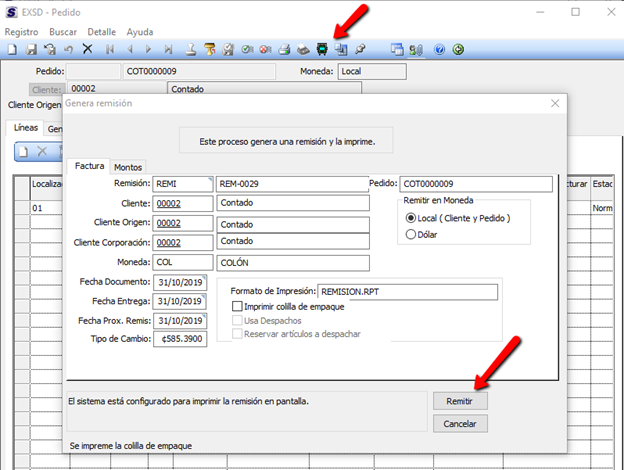Click the remission number field REM-0029

[292, 184]
